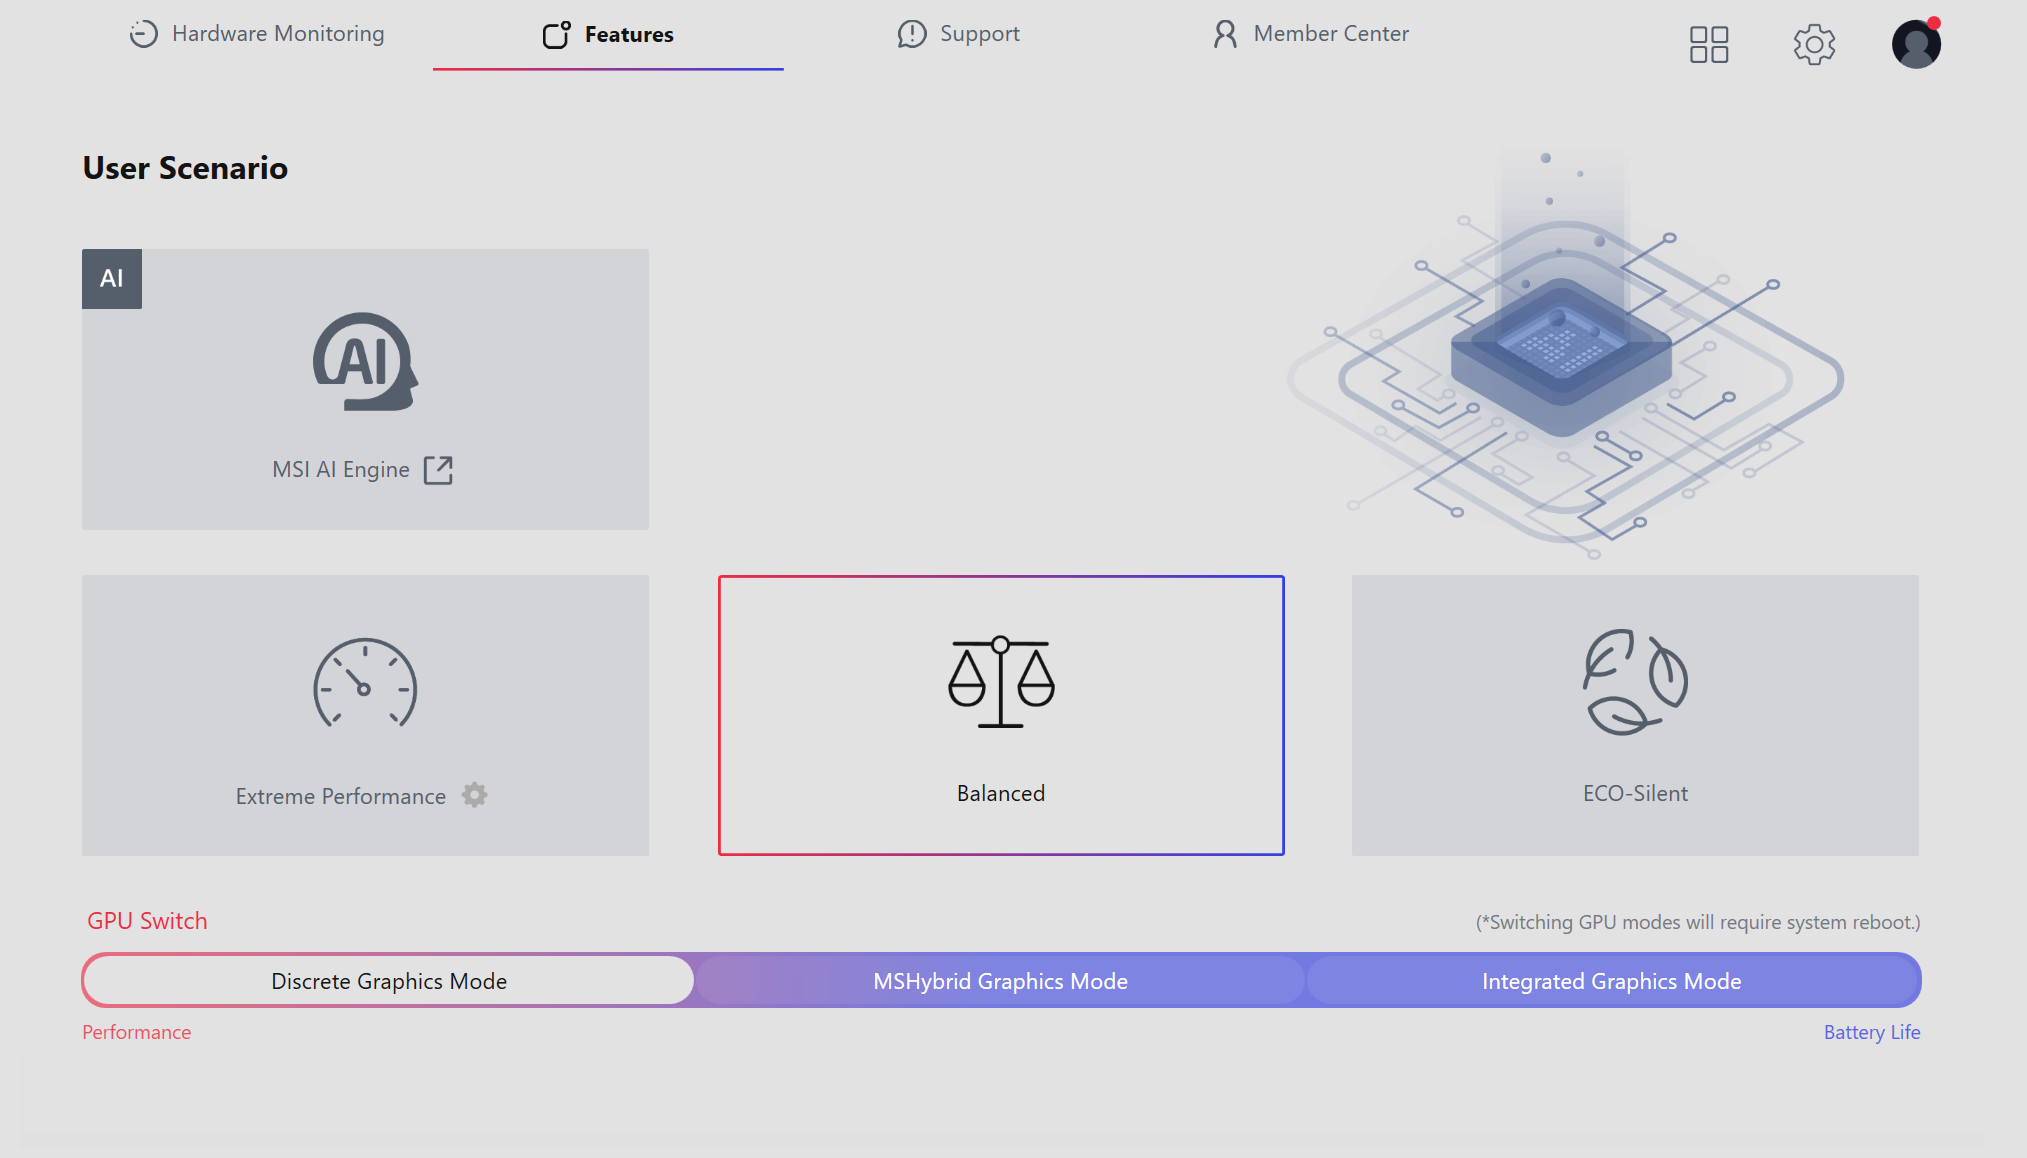The height and width of the screenshot is (1158, 2027).
Task: Click the speedometer gauge icon
Action: tap(365, 683)
